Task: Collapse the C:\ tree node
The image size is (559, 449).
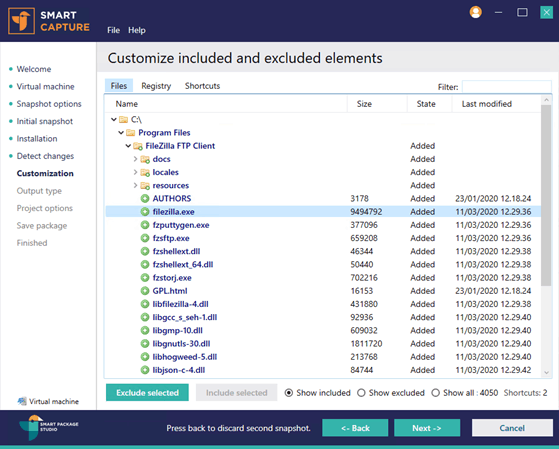Action: pos(114,119)
